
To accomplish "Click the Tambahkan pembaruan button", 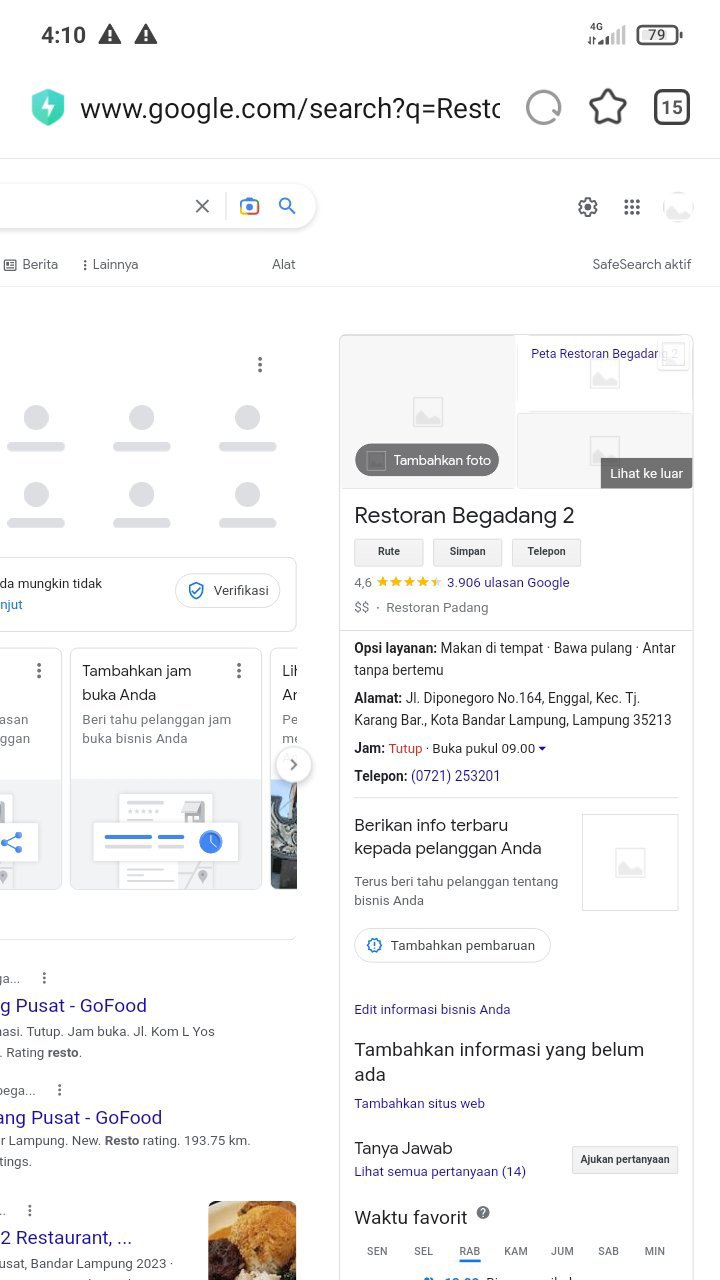I will (x=452, y=945).
